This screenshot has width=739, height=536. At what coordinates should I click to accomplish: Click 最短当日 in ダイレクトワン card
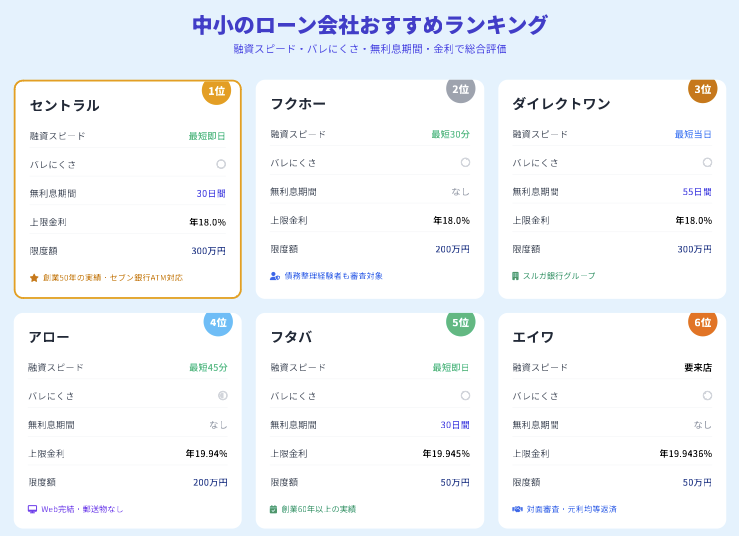point(693,134)
